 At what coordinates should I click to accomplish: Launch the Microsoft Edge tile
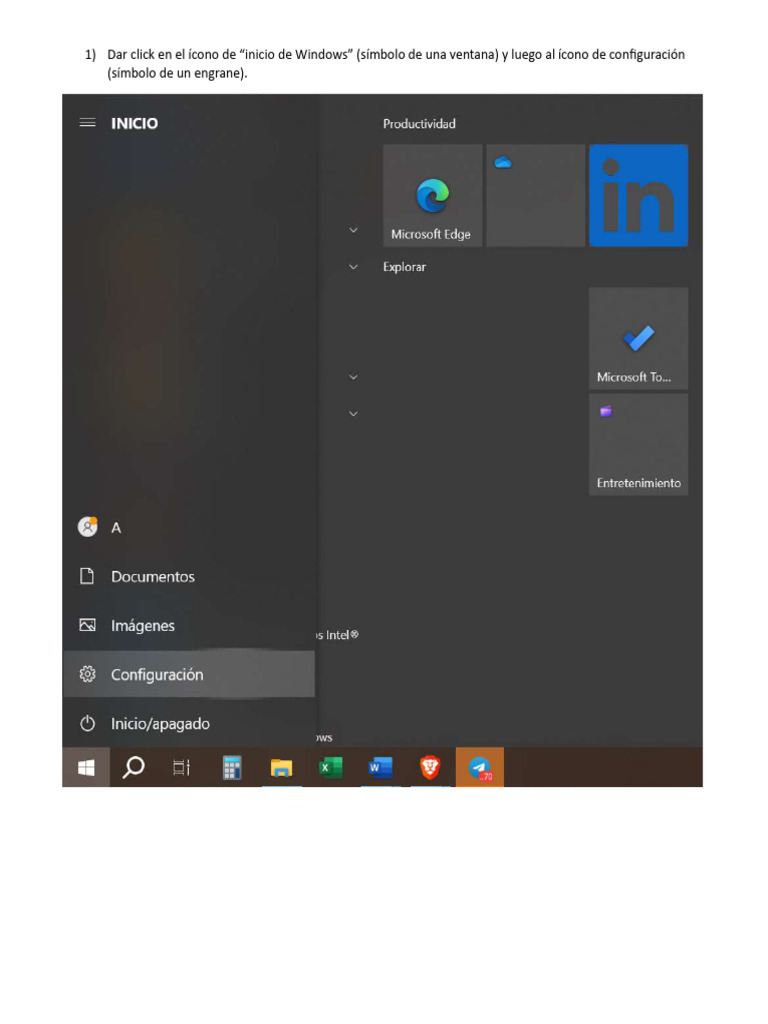pos(432,195)
